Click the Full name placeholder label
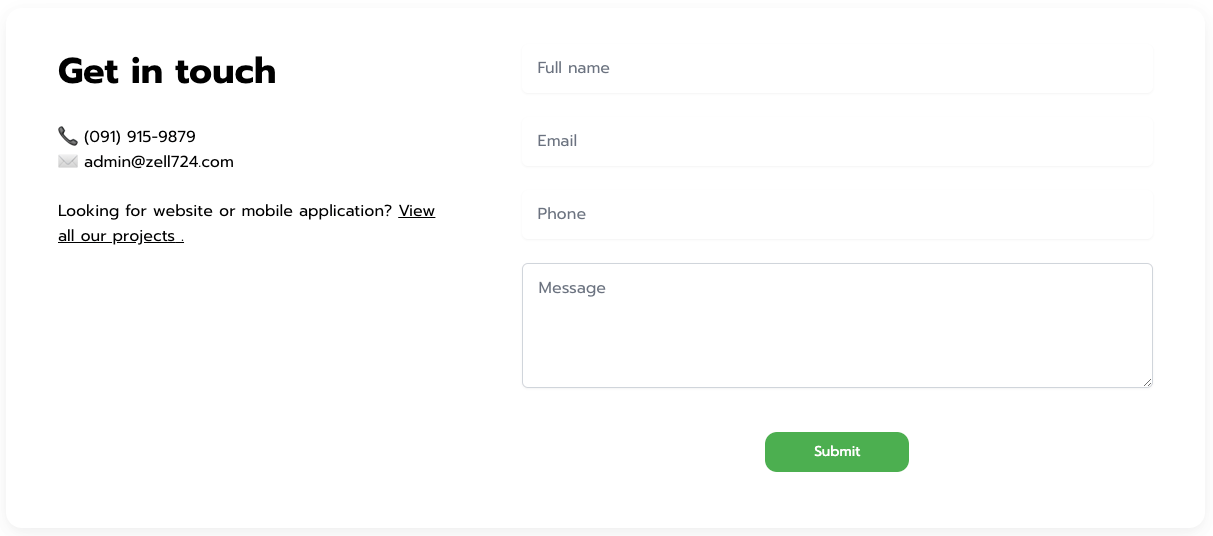The height and width of the screenshot is (536, 1213). coord(573,68)
